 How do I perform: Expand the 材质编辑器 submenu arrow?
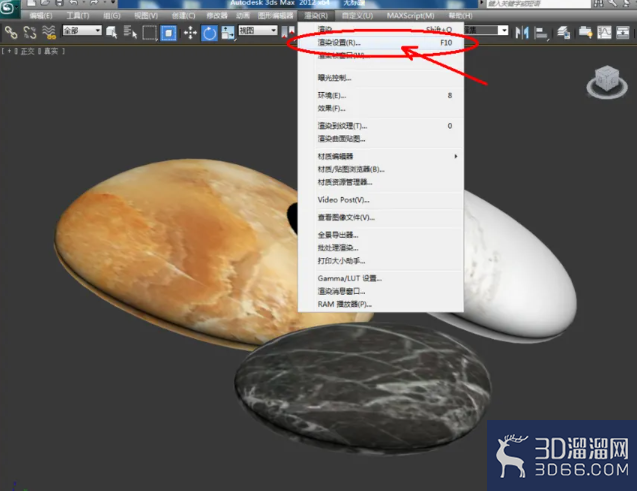[x=456, y=156]
